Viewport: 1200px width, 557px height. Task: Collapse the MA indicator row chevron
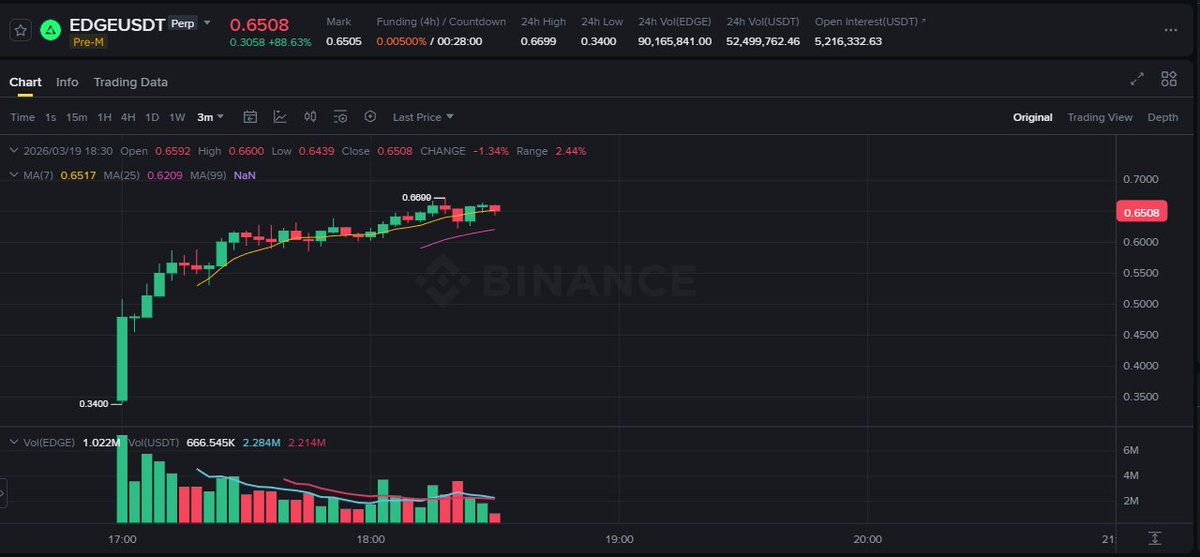click(x=14, y=175)
